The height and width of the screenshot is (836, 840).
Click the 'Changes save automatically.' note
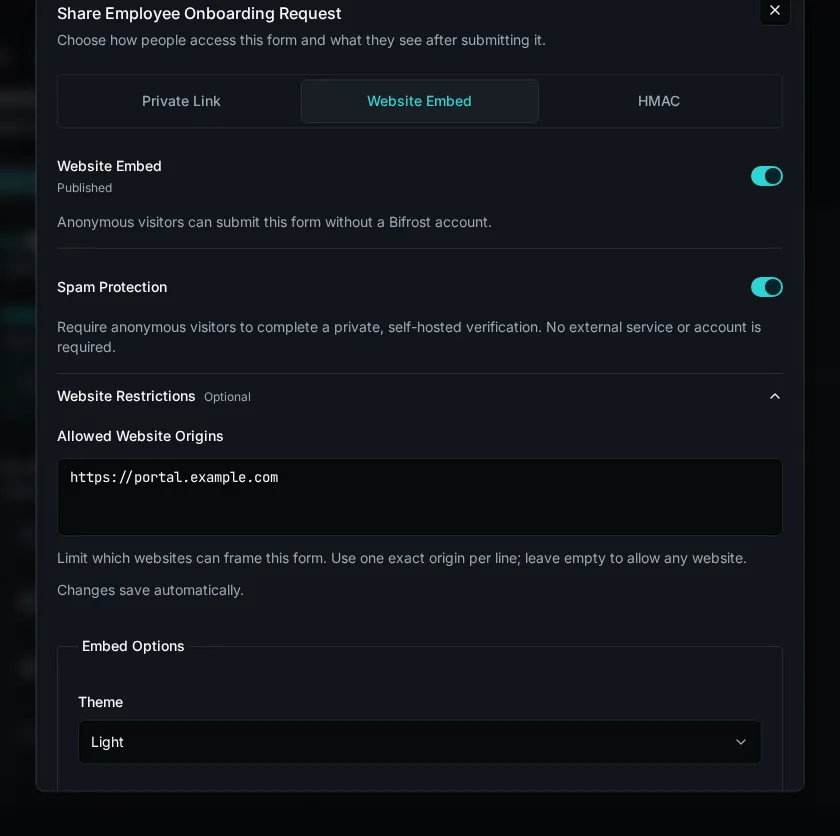150,590
